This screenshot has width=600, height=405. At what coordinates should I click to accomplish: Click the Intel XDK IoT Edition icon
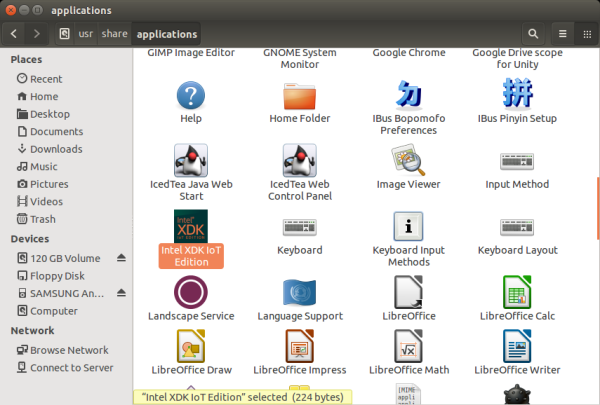coord(191,226)
